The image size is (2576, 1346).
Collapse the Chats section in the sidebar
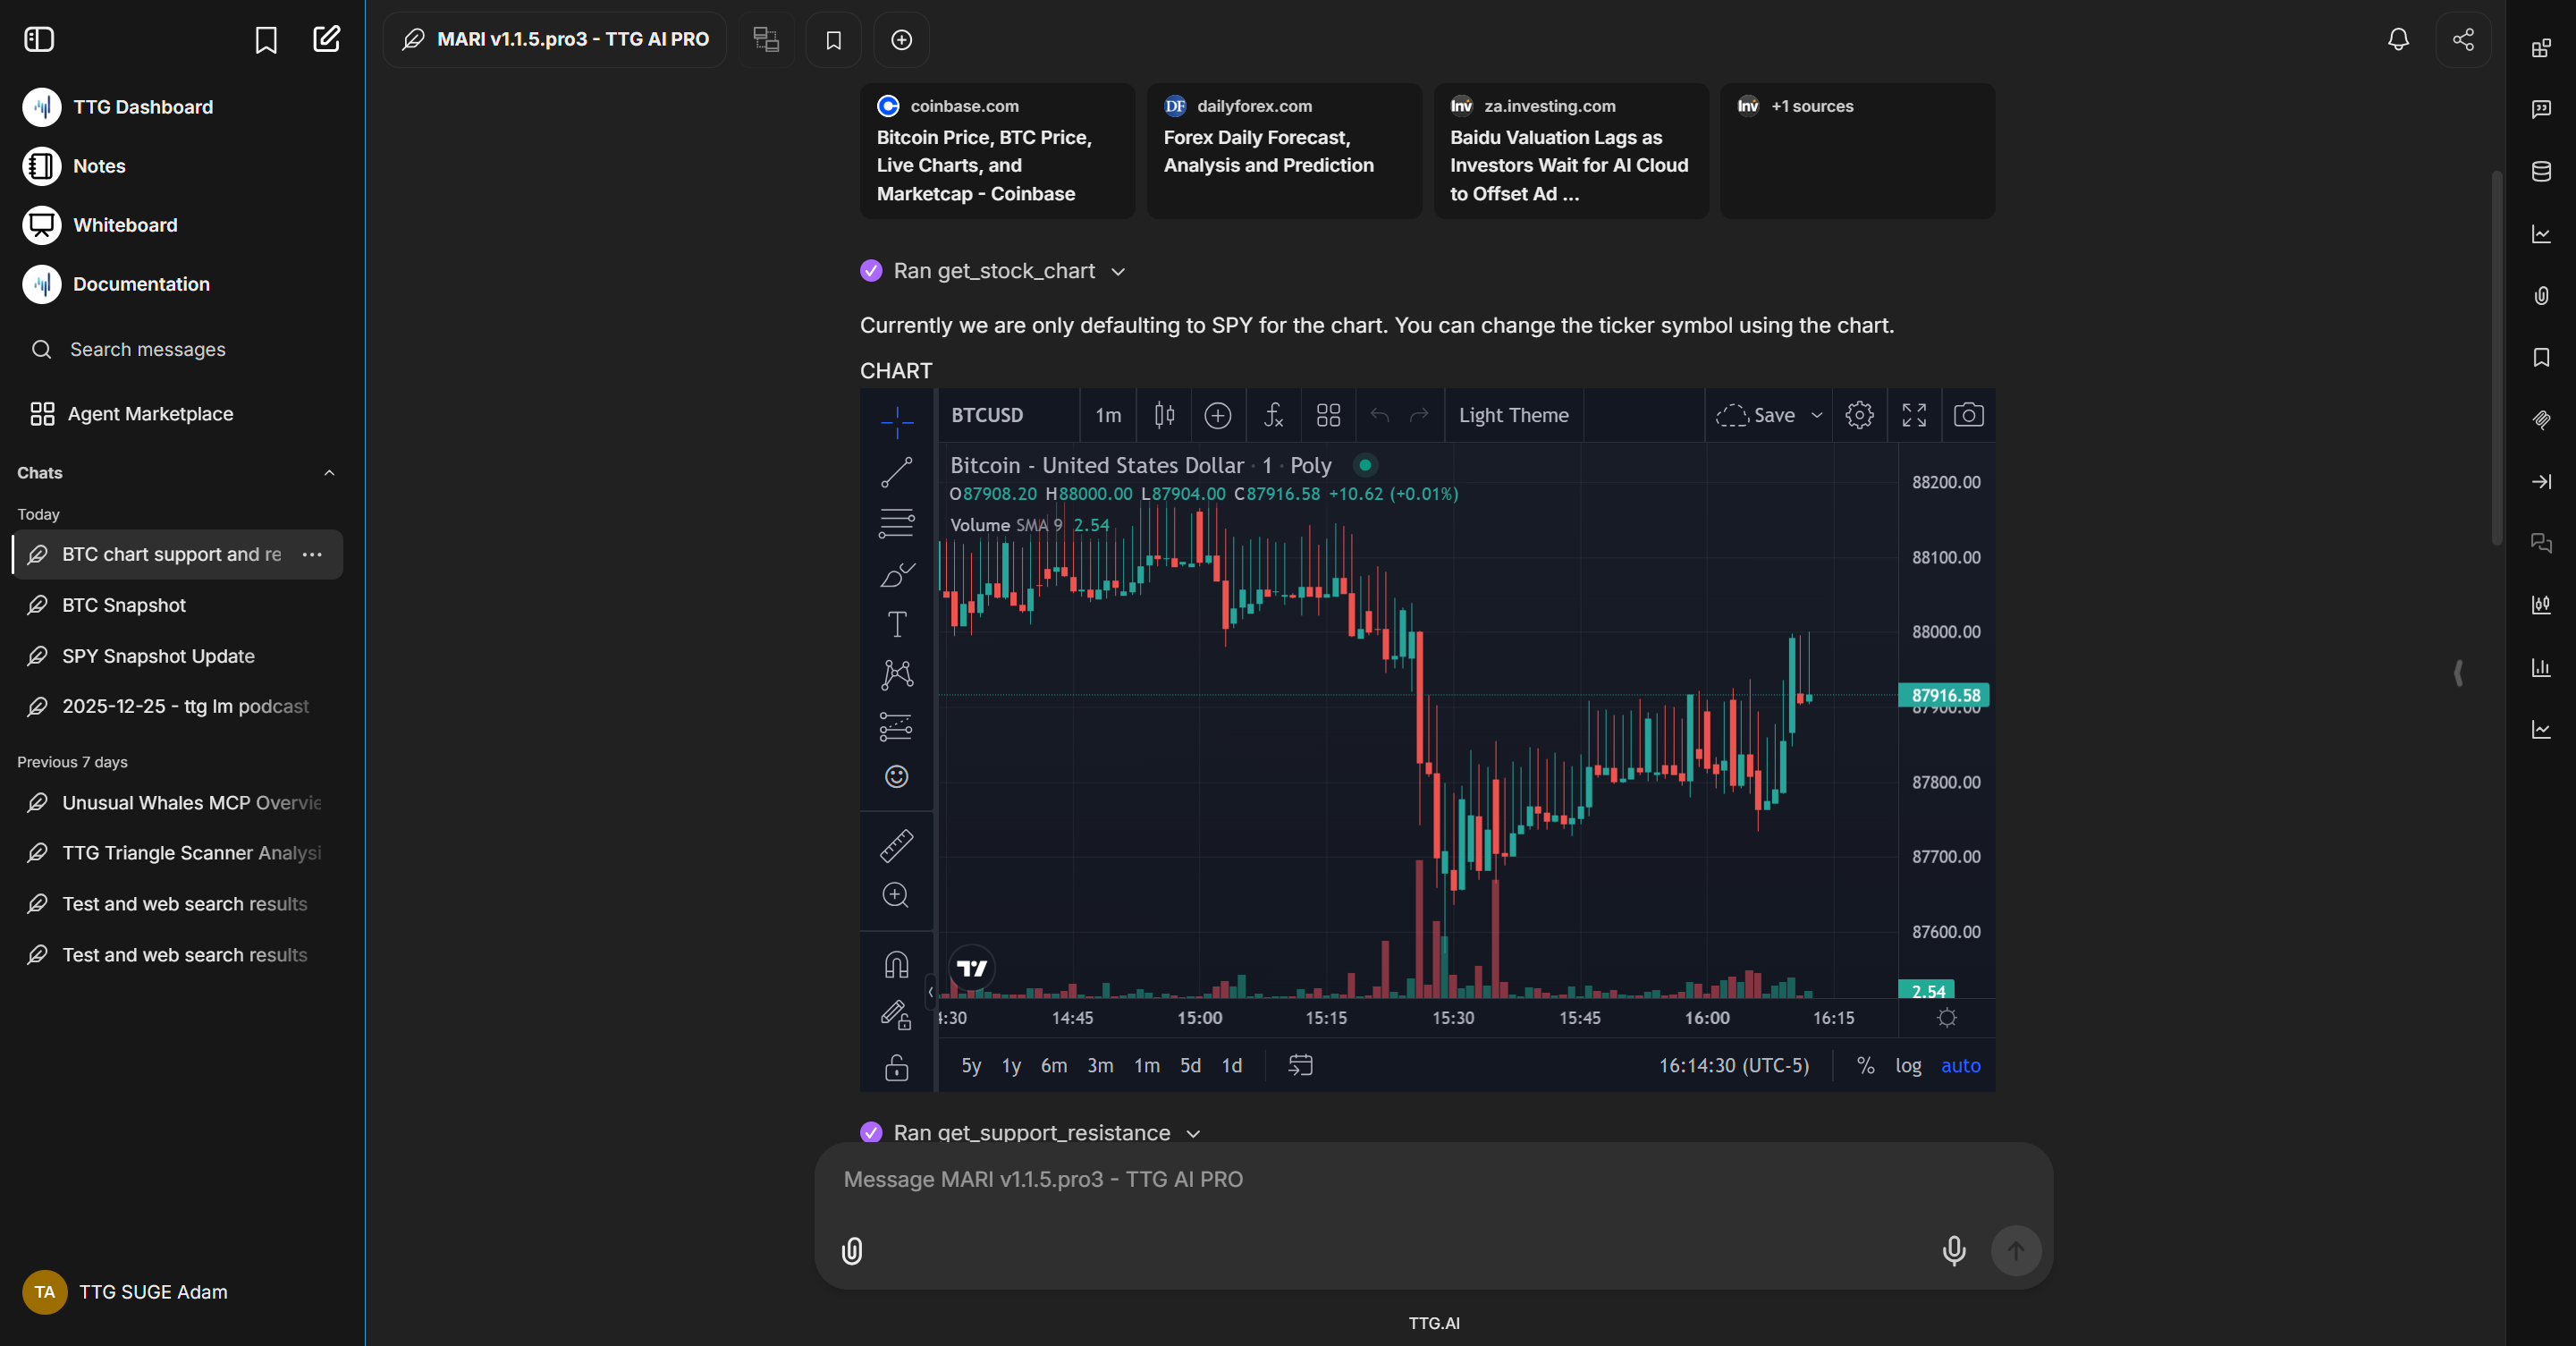pyautogui.click(x=329, y=472)
